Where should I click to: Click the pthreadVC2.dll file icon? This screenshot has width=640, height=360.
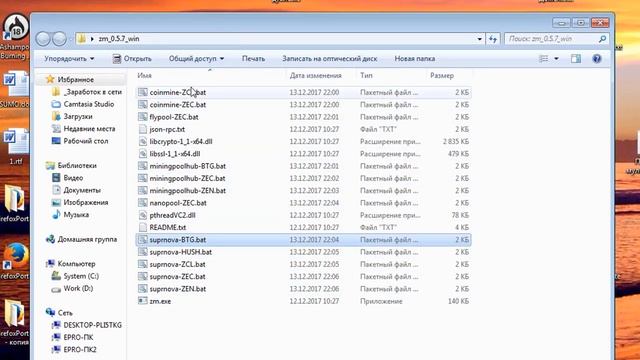tap(142, 215)
